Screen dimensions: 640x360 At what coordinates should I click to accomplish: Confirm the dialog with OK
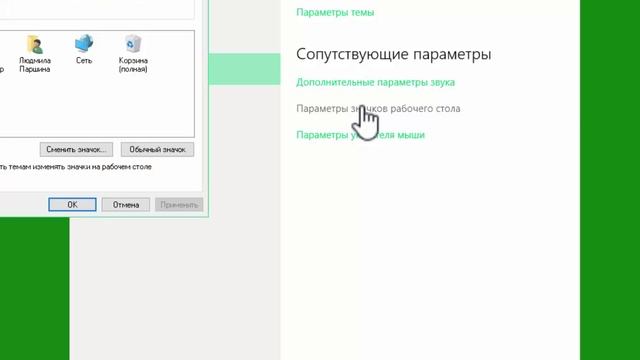click(72, 204)
